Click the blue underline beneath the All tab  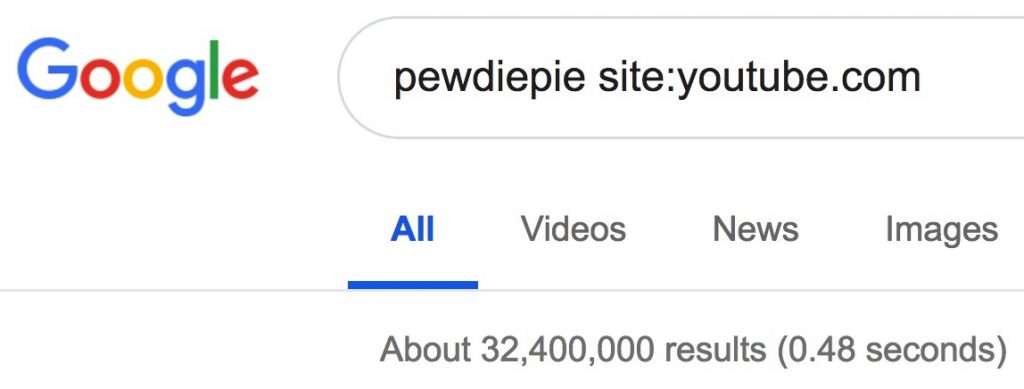413,285
